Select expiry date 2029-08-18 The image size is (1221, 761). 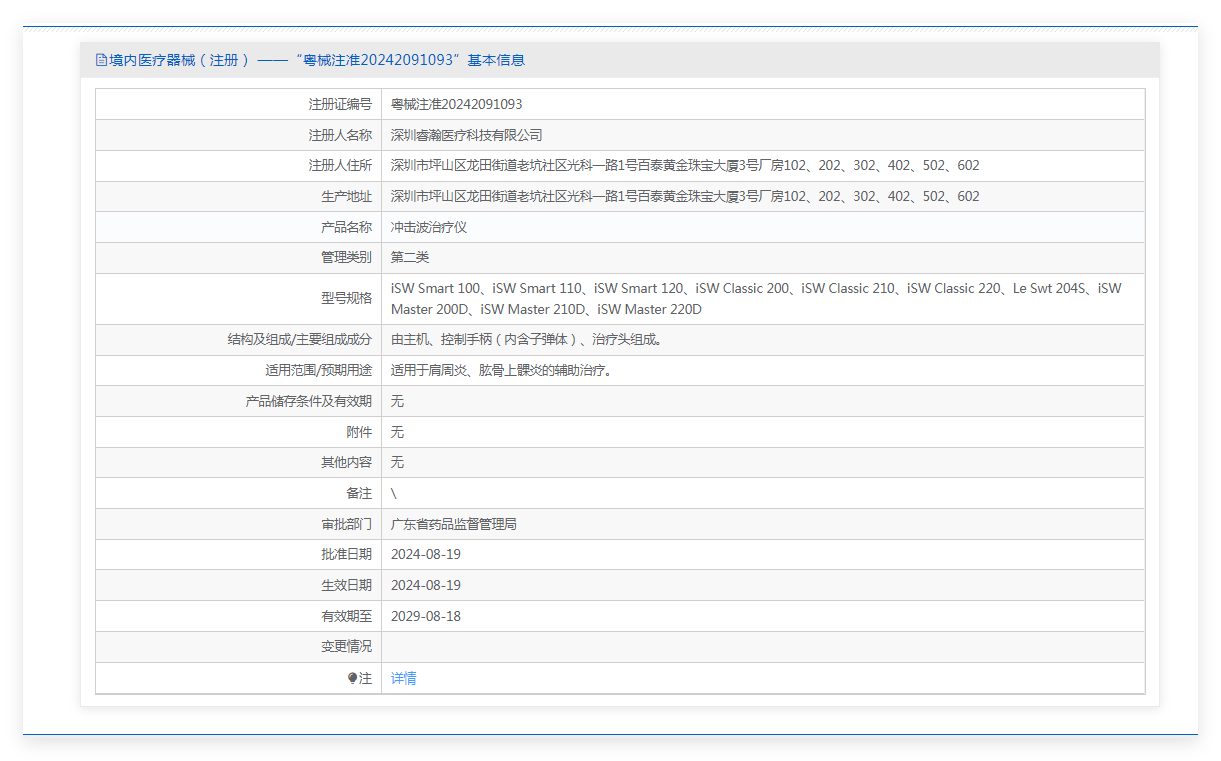coord(426,616)
